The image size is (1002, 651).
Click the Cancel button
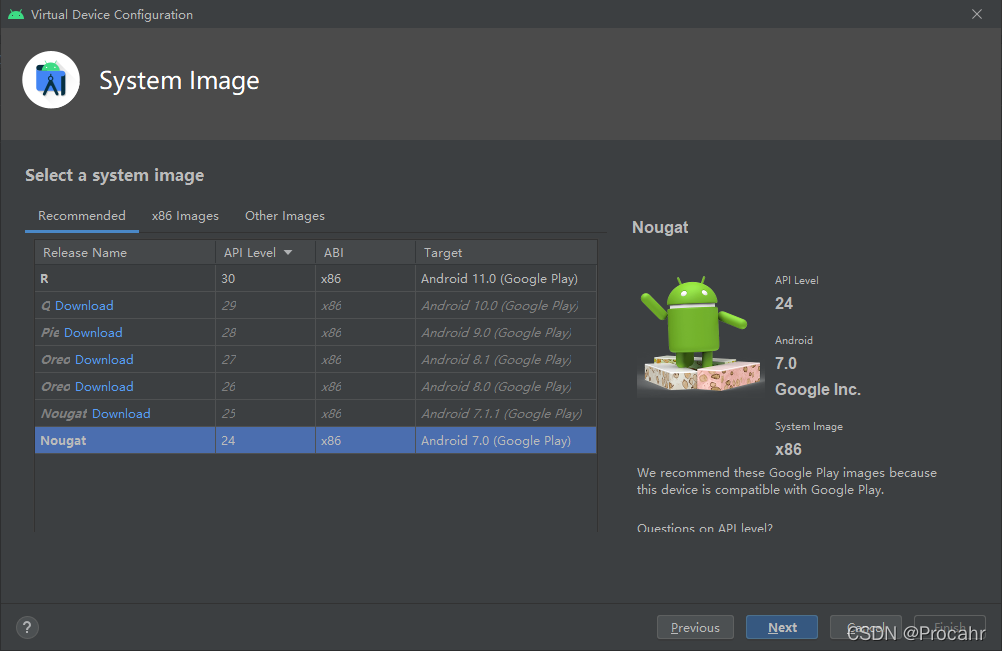[865, 627]
